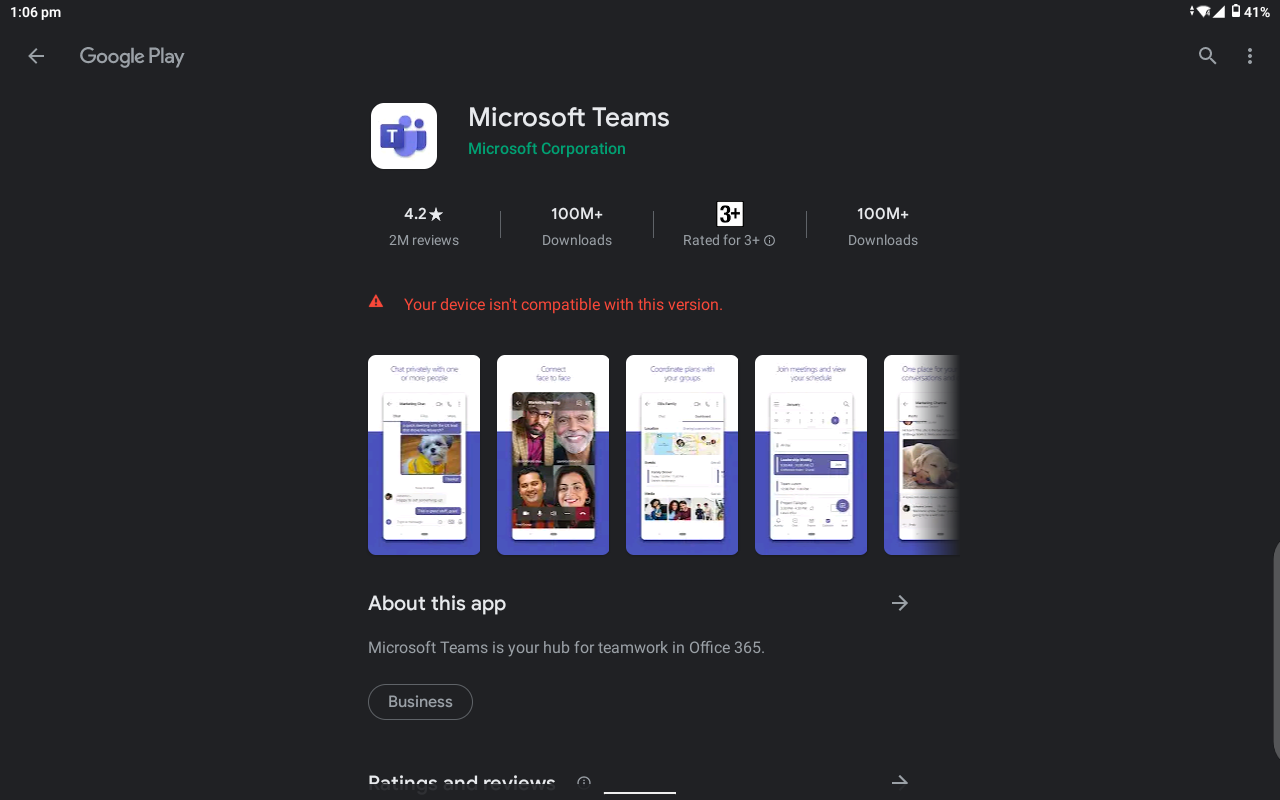
Task: Open the 'Coordinate plans' screenshot
Action: 682,455
